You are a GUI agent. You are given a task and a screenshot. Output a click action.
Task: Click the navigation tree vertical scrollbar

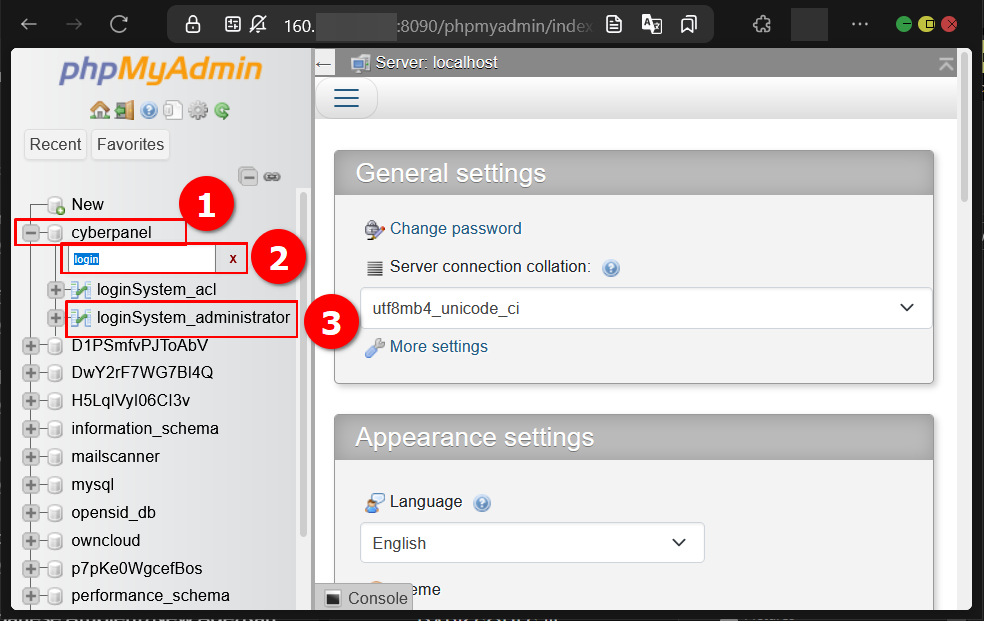point(304,364)
